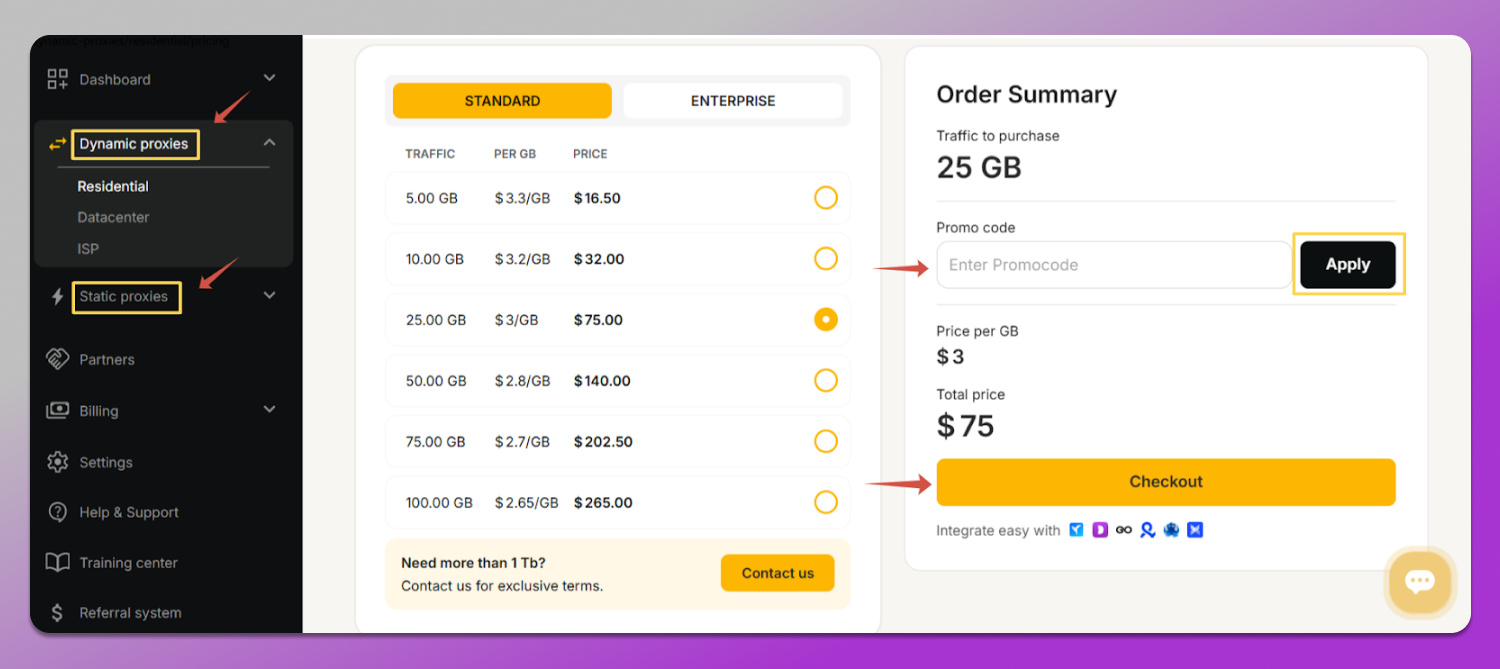Click the Billing cash icon
Image resolution: width=1500 pixels, height=669 pixels.
tap(58, 410)
